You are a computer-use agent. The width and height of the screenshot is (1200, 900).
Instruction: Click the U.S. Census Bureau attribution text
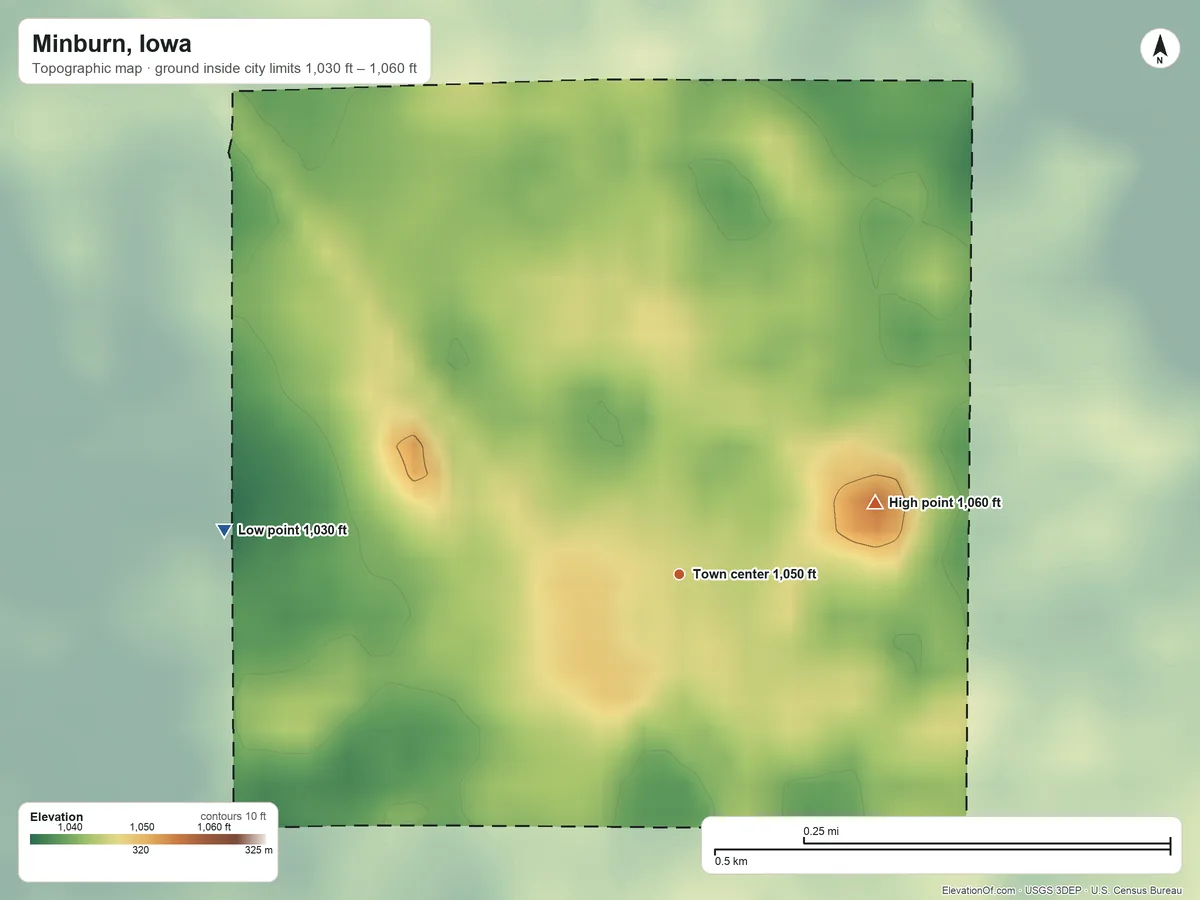1139,890
